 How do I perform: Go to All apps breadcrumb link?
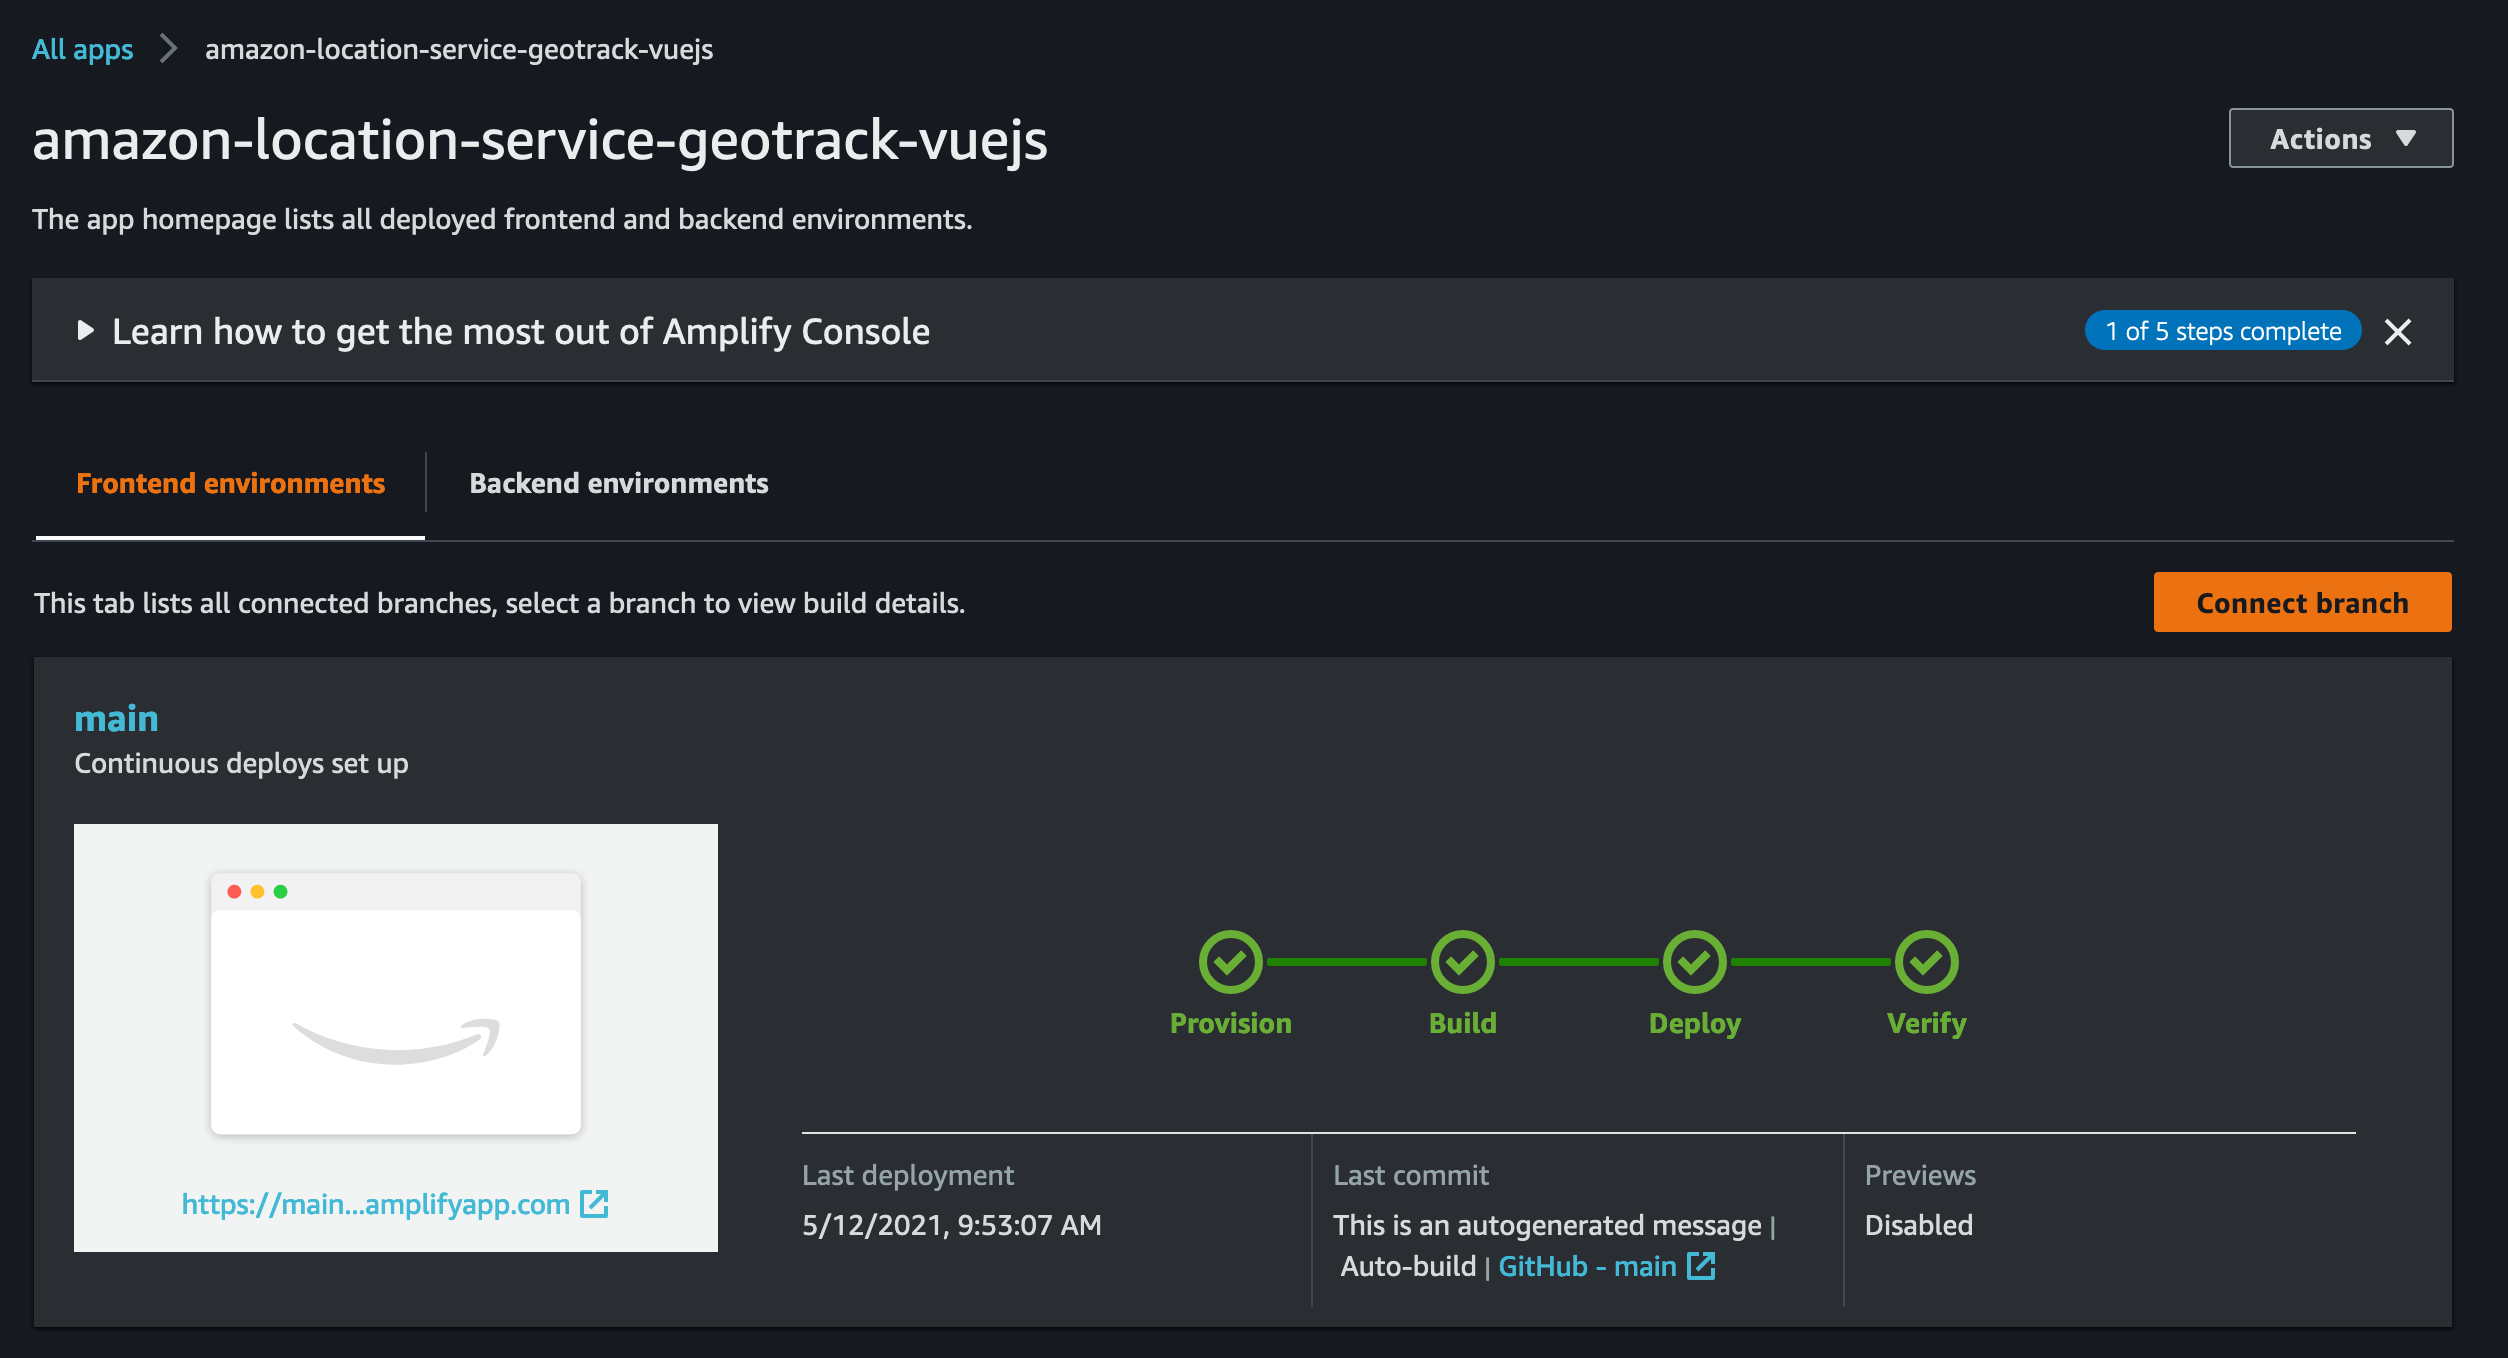tap(82, 49)
